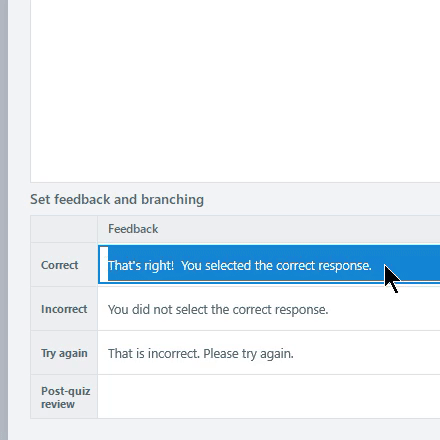Image resolution: width=440 pixels, height=440 pixels.
Task: Select the Post-quiz review row label
Action: pos(65,397)
